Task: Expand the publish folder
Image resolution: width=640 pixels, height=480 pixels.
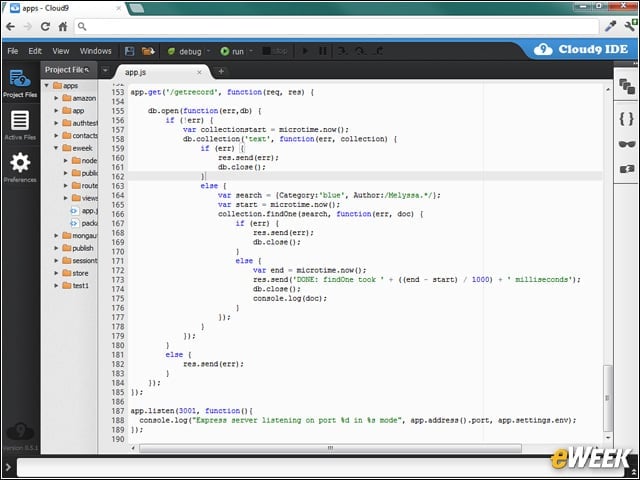Action: (x=56, y=248)
